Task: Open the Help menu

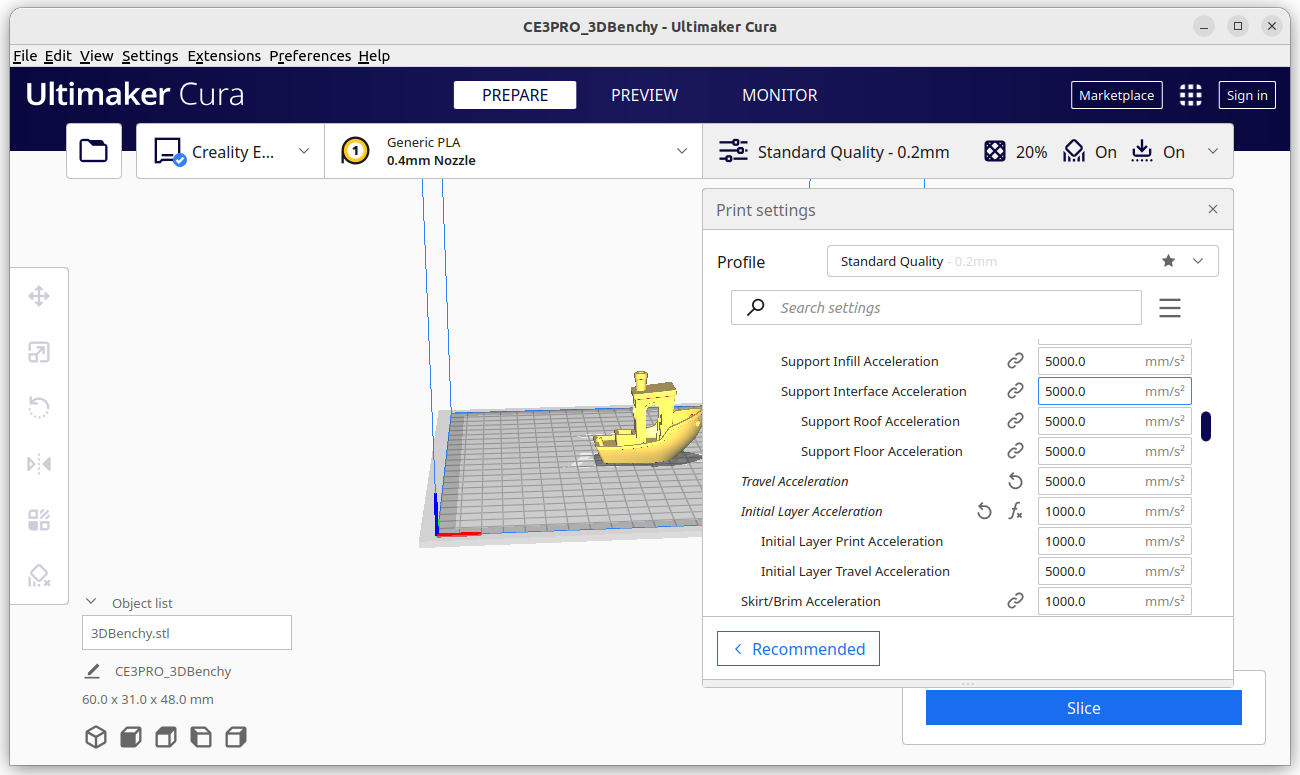Action: pos(374,56)
